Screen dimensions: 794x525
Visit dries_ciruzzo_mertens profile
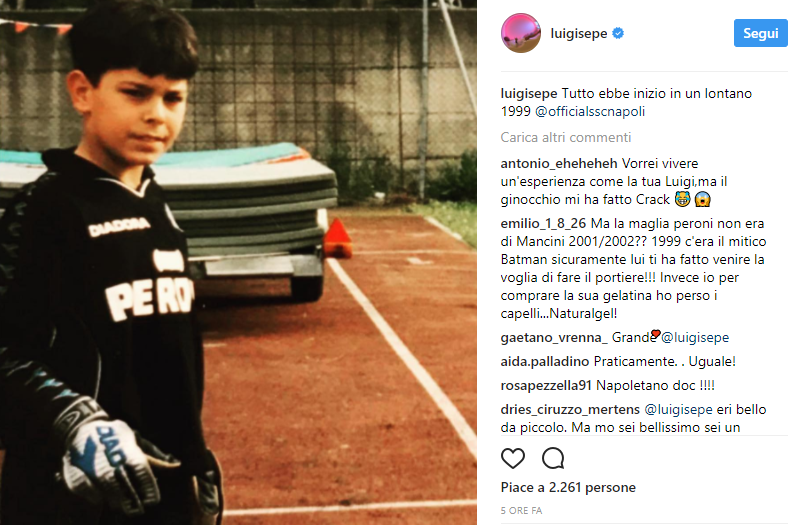pos(570,409)
